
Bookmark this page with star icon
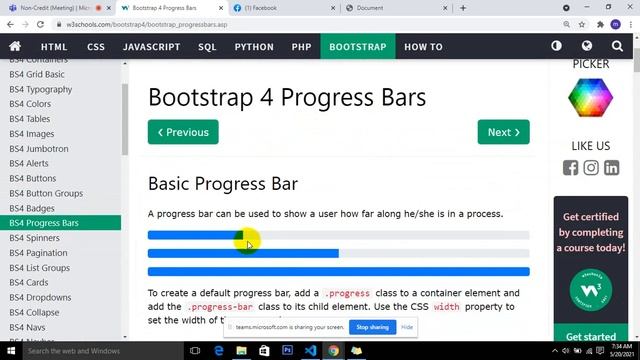click(582, 24)
